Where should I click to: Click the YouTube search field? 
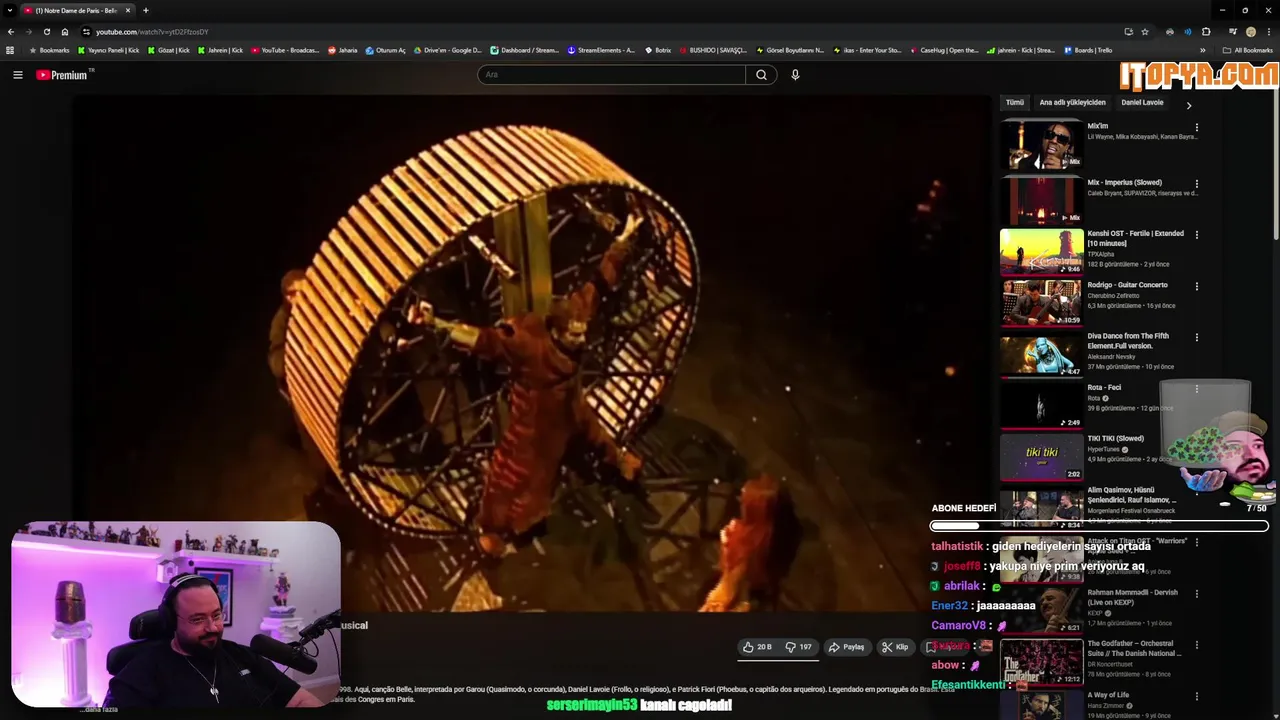(x=611, y=75)
